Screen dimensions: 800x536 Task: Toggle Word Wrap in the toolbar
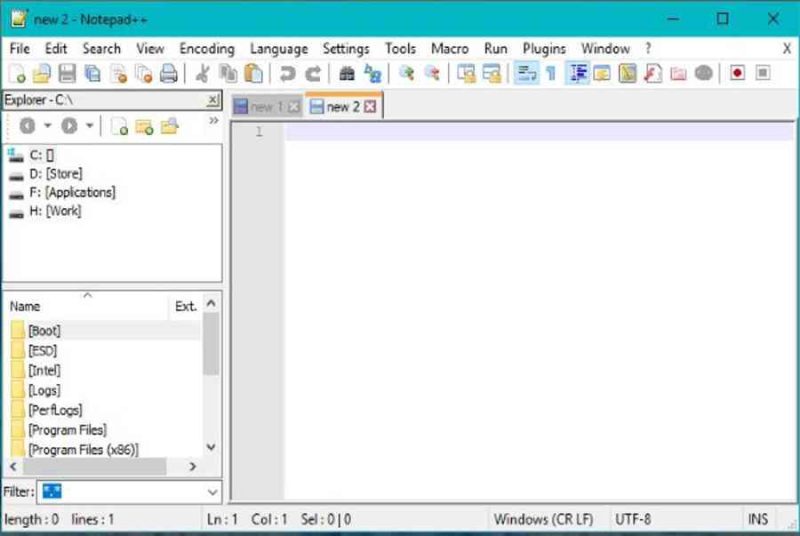coord(526,73)
